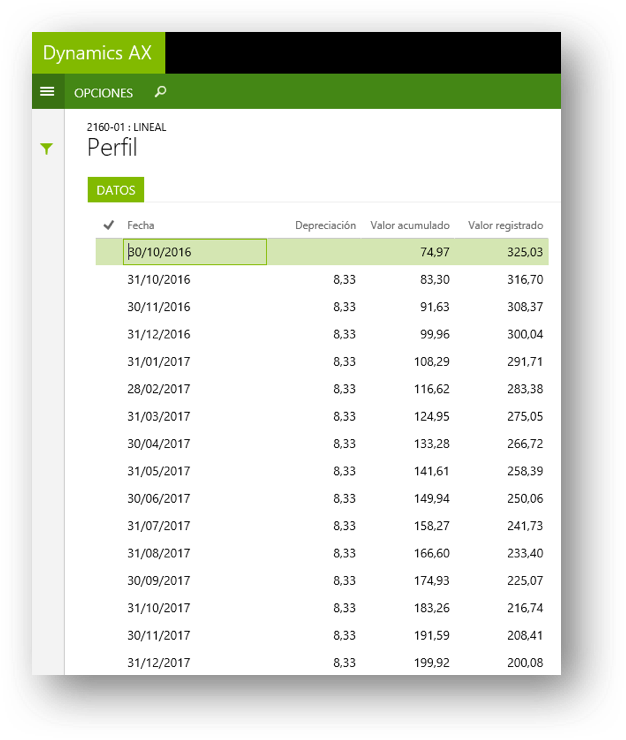
Task: Select the 31/03/2017 date cell
Action: point(159,416)
